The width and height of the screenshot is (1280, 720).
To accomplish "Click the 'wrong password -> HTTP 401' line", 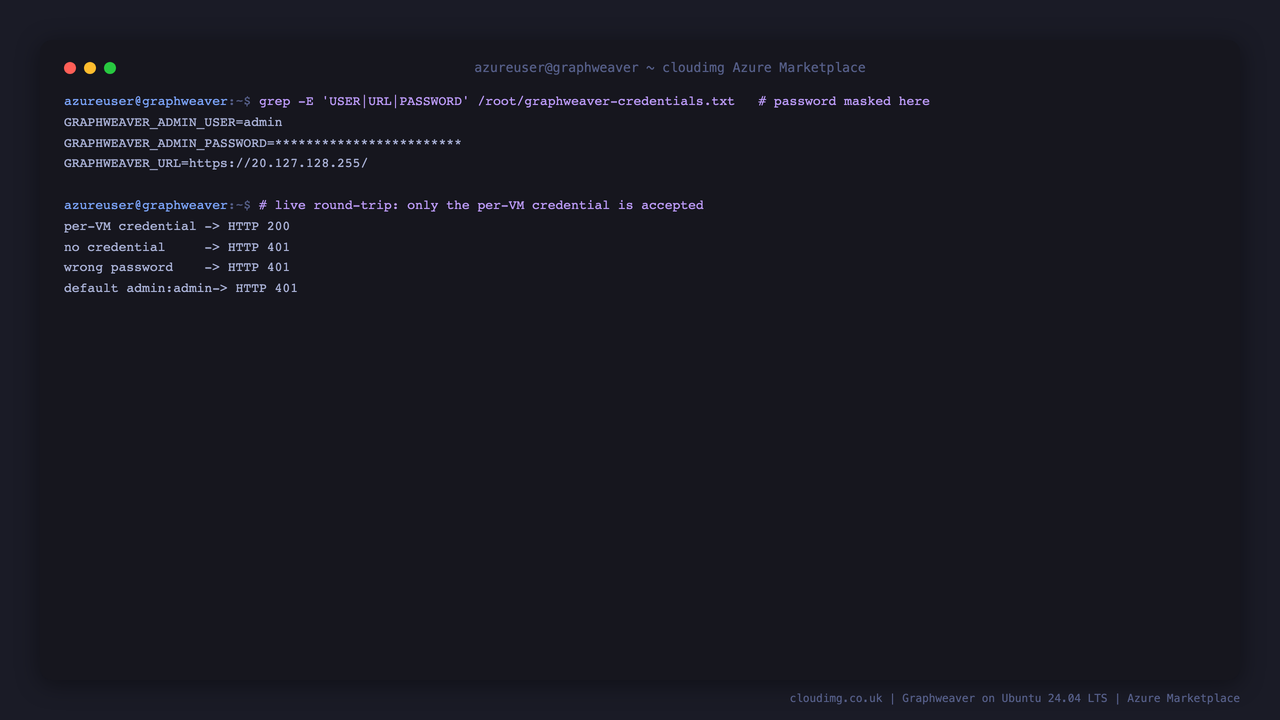I will (177, 267).
